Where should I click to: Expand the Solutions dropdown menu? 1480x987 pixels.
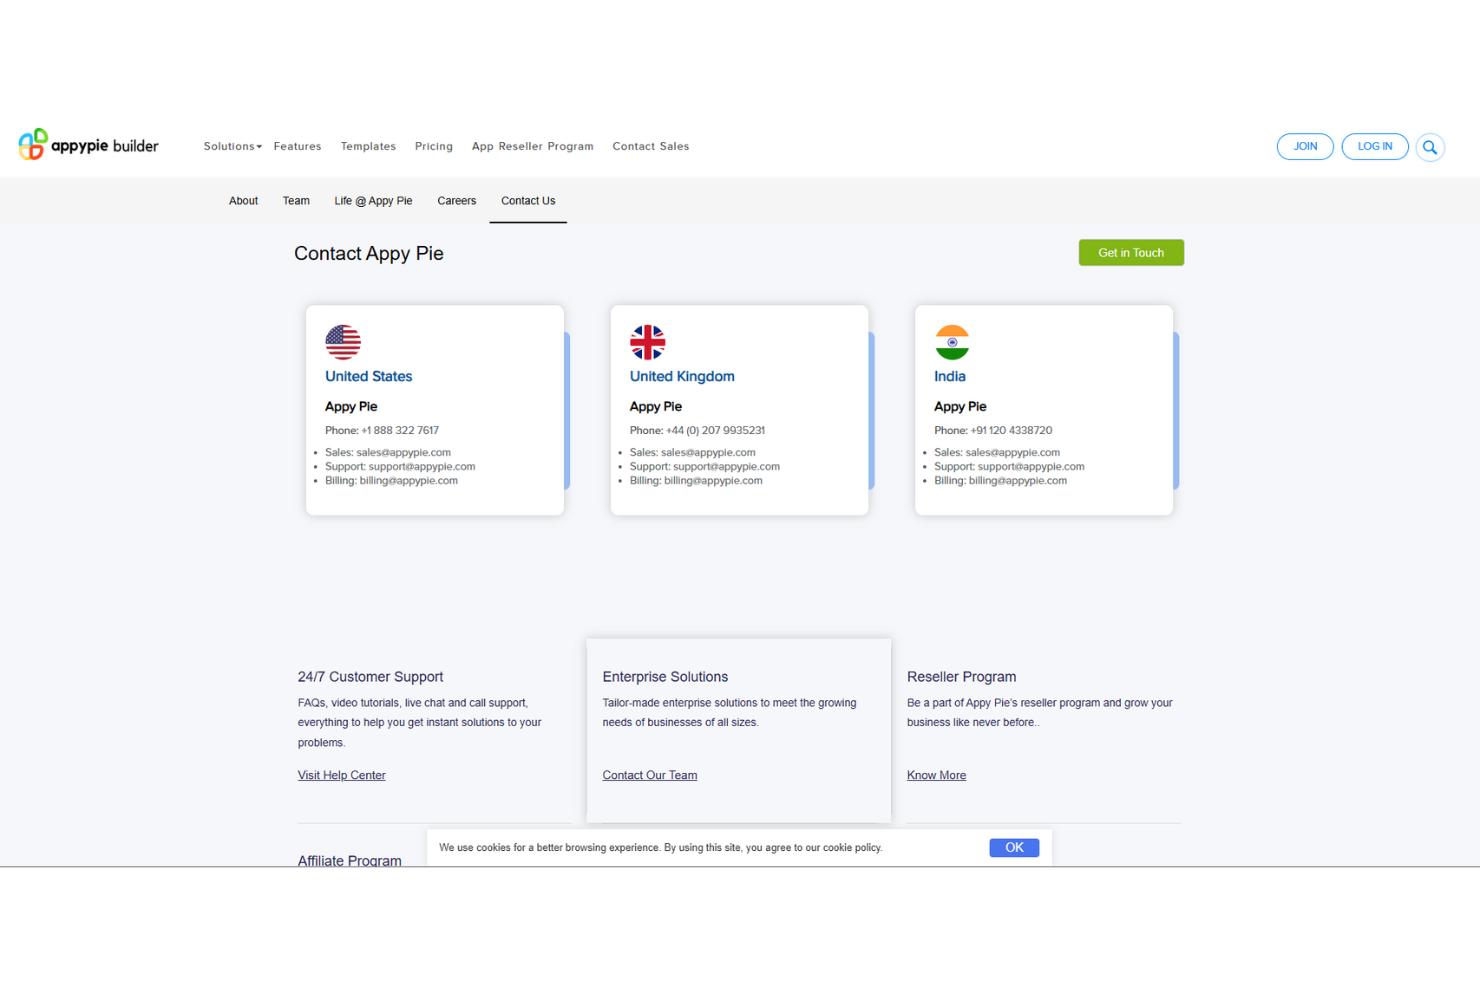[232, 146]
